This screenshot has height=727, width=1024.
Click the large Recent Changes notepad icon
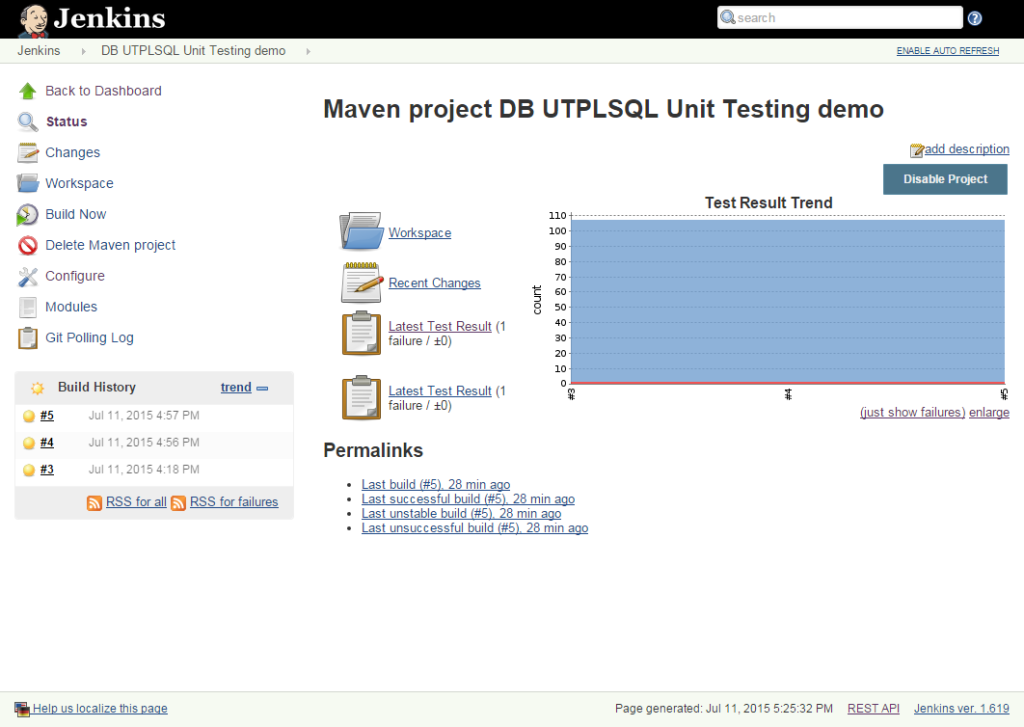[x=361, y=282]
